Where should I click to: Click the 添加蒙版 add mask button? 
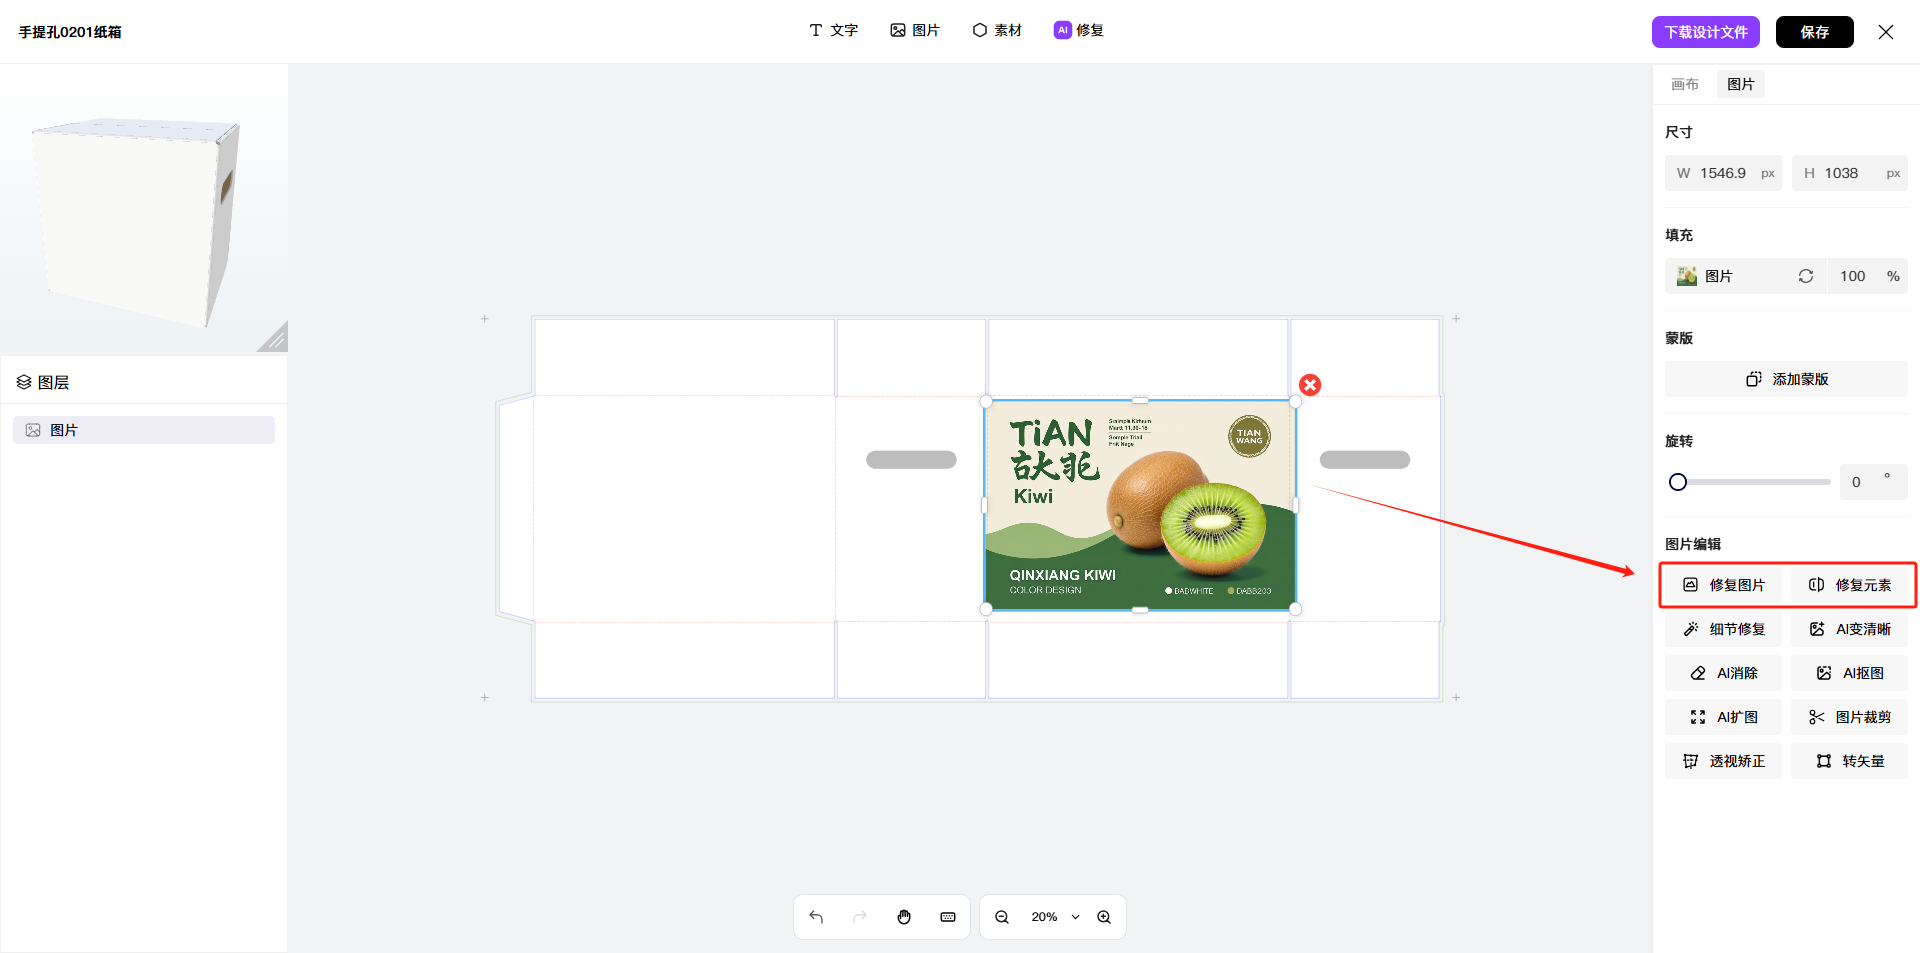coord(1786,379)
